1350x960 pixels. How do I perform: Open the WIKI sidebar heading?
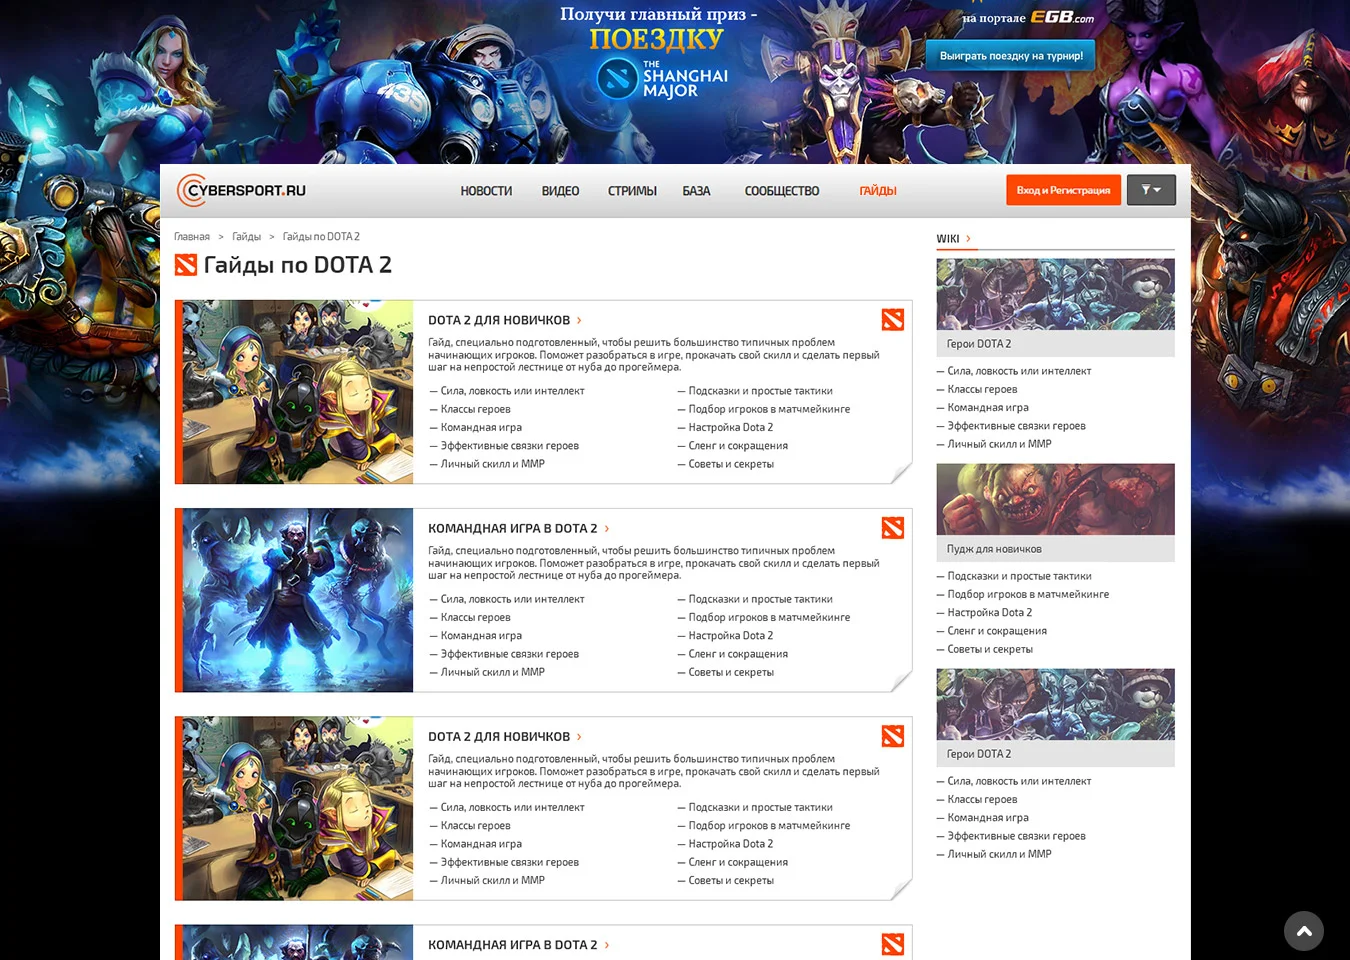(x=948, y=239)
